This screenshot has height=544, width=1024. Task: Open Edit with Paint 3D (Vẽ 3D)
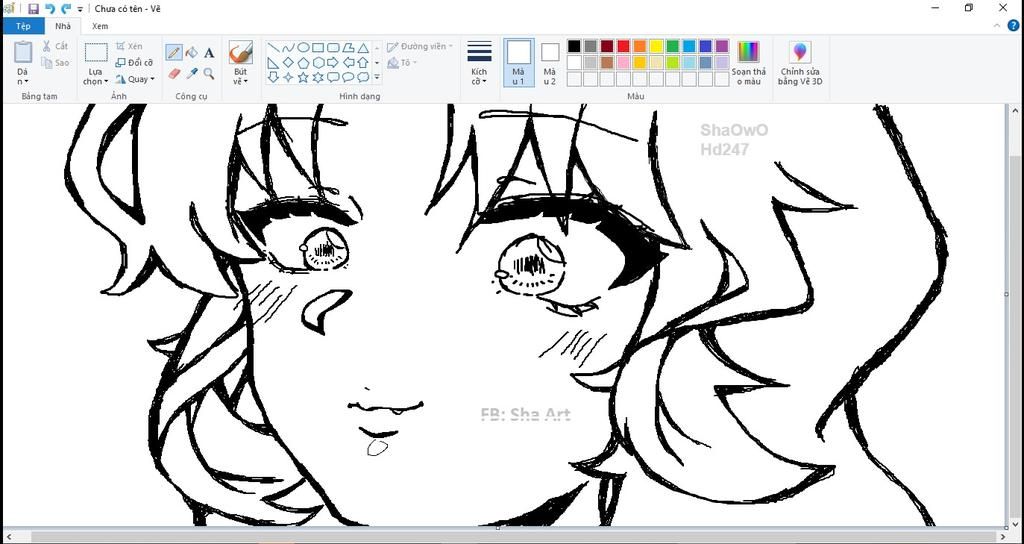[x=800, y=63]
